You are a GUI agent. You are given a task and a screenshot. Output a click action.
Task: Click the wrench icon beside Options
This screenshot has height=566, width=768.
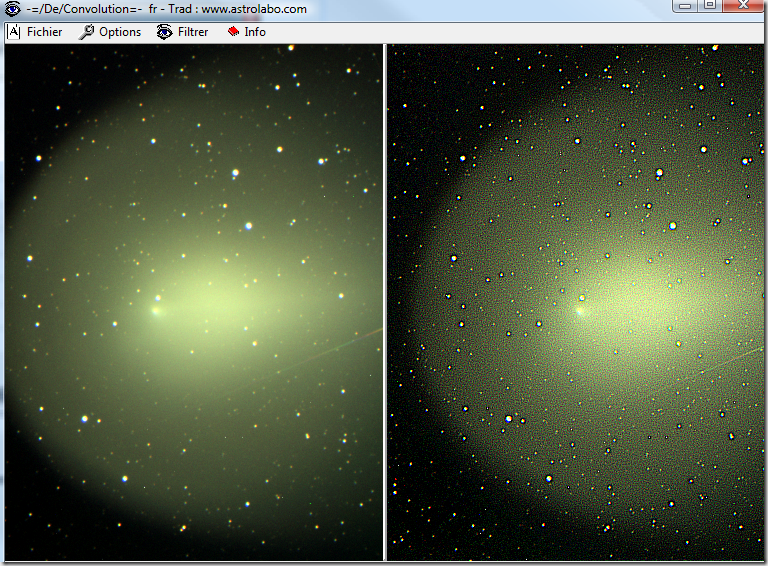tap(87, 32)
